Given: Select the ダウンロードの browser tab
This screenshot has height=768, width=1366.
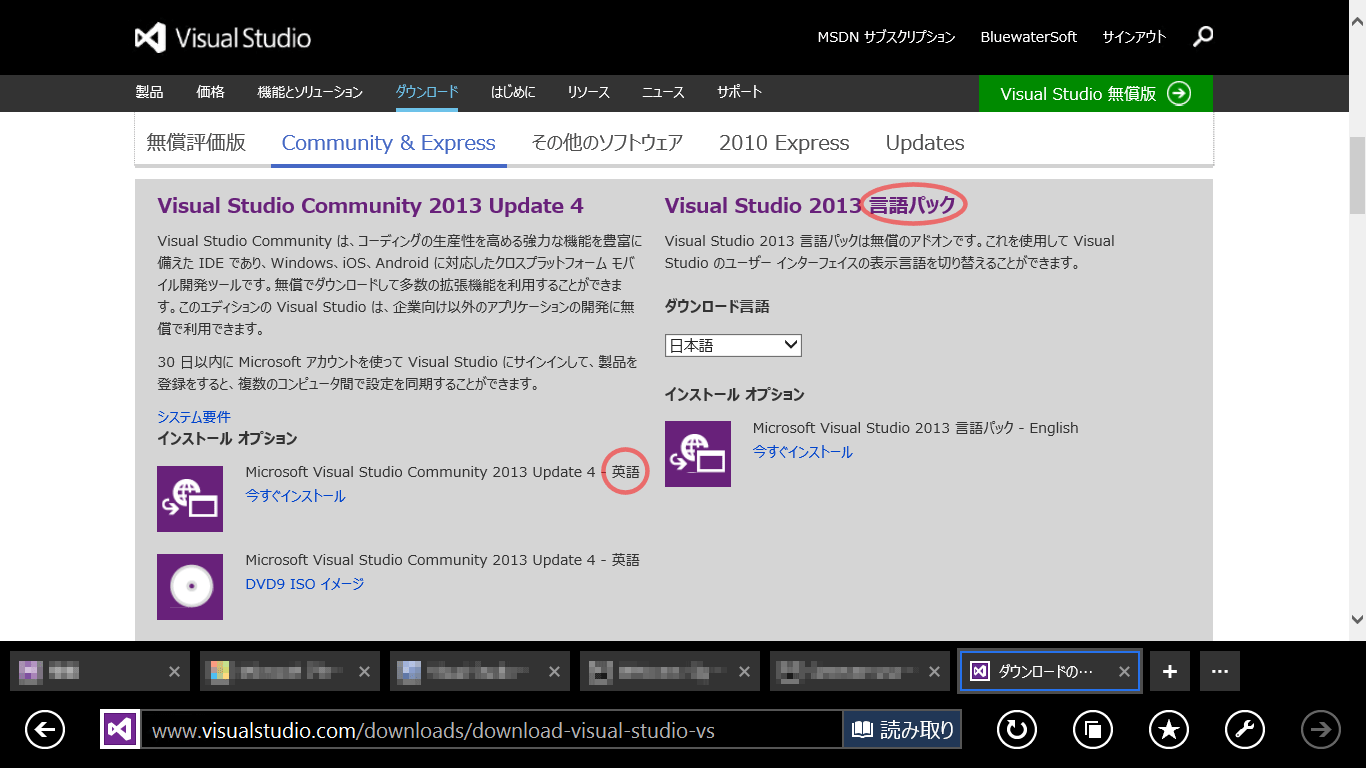Looking at the screenshot, I should [x=1050, y=671].
